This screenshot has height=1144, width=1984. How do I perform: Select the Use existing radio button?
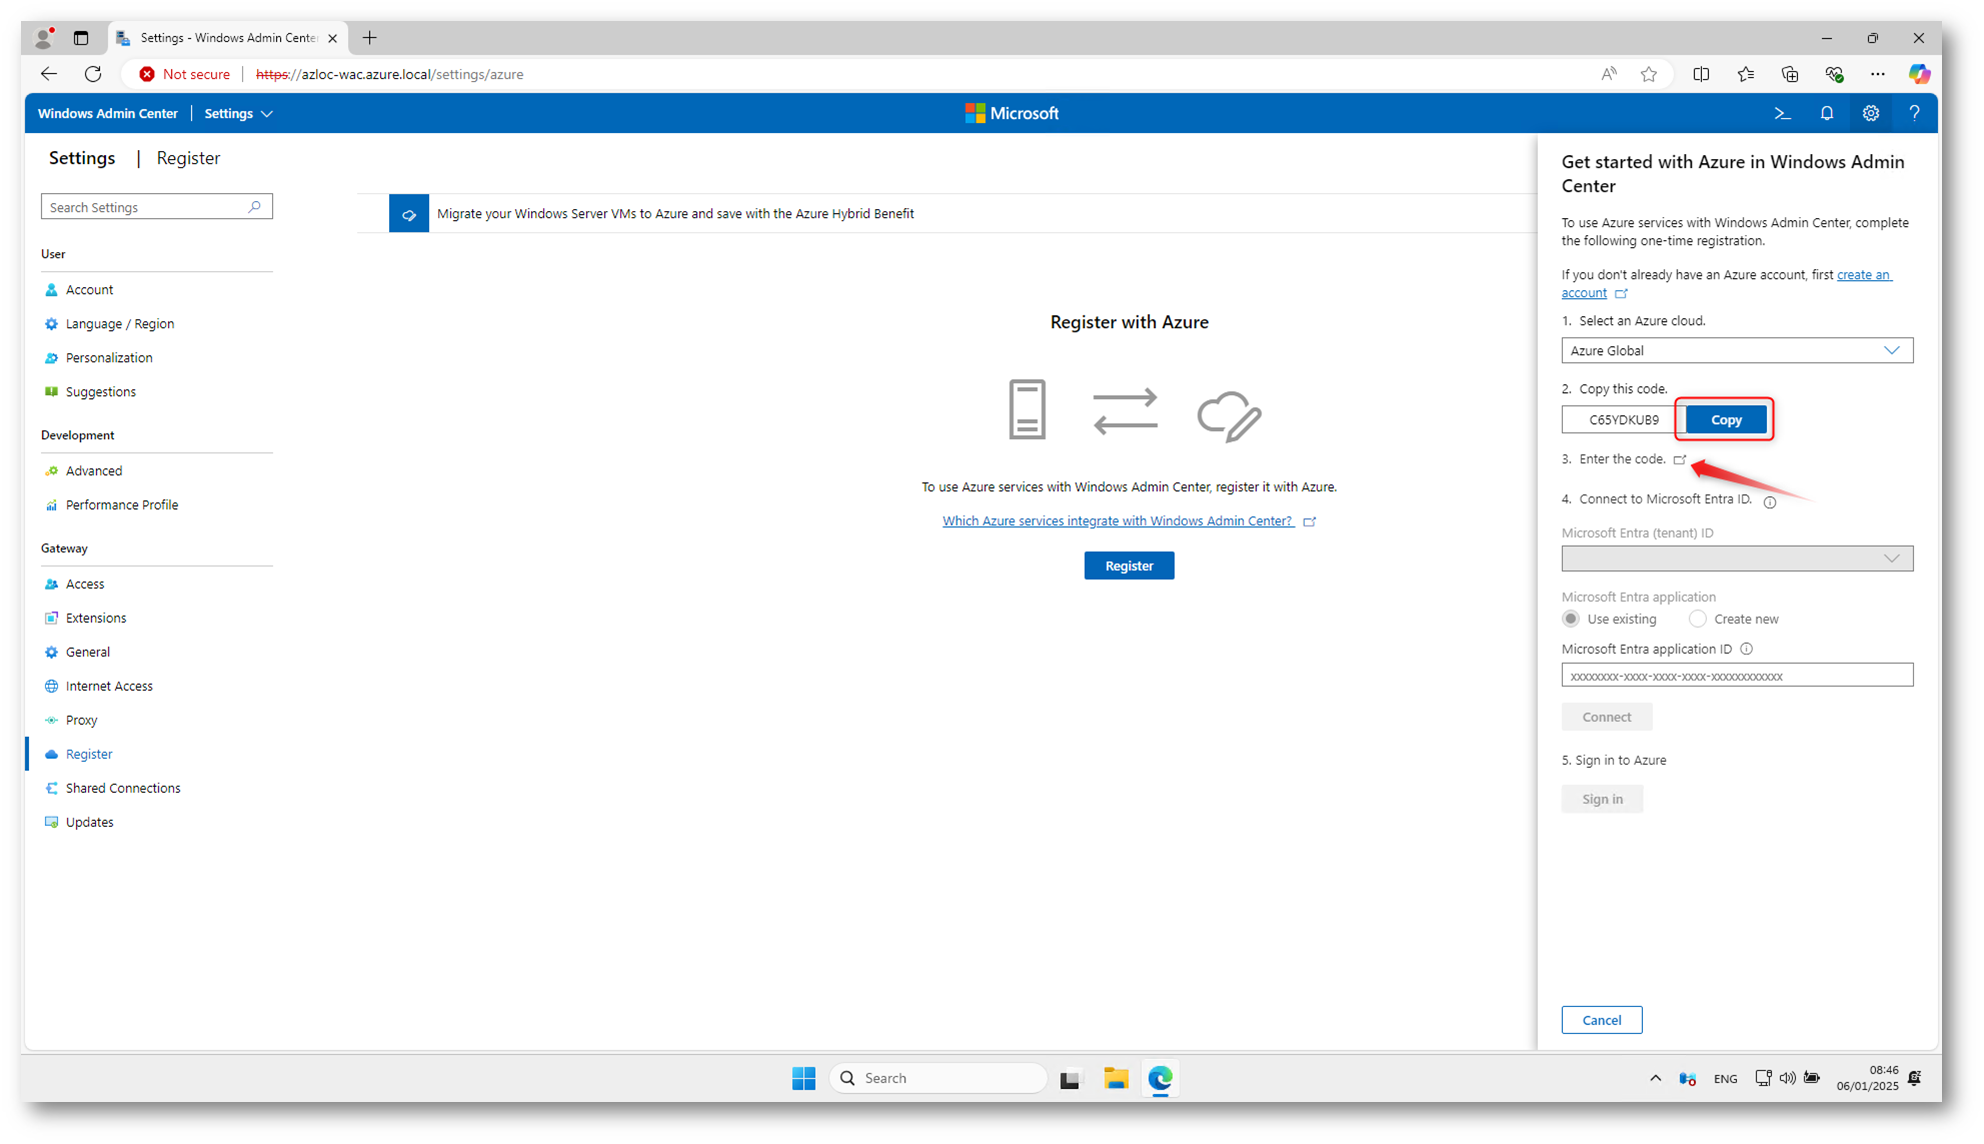[1571, 619]
